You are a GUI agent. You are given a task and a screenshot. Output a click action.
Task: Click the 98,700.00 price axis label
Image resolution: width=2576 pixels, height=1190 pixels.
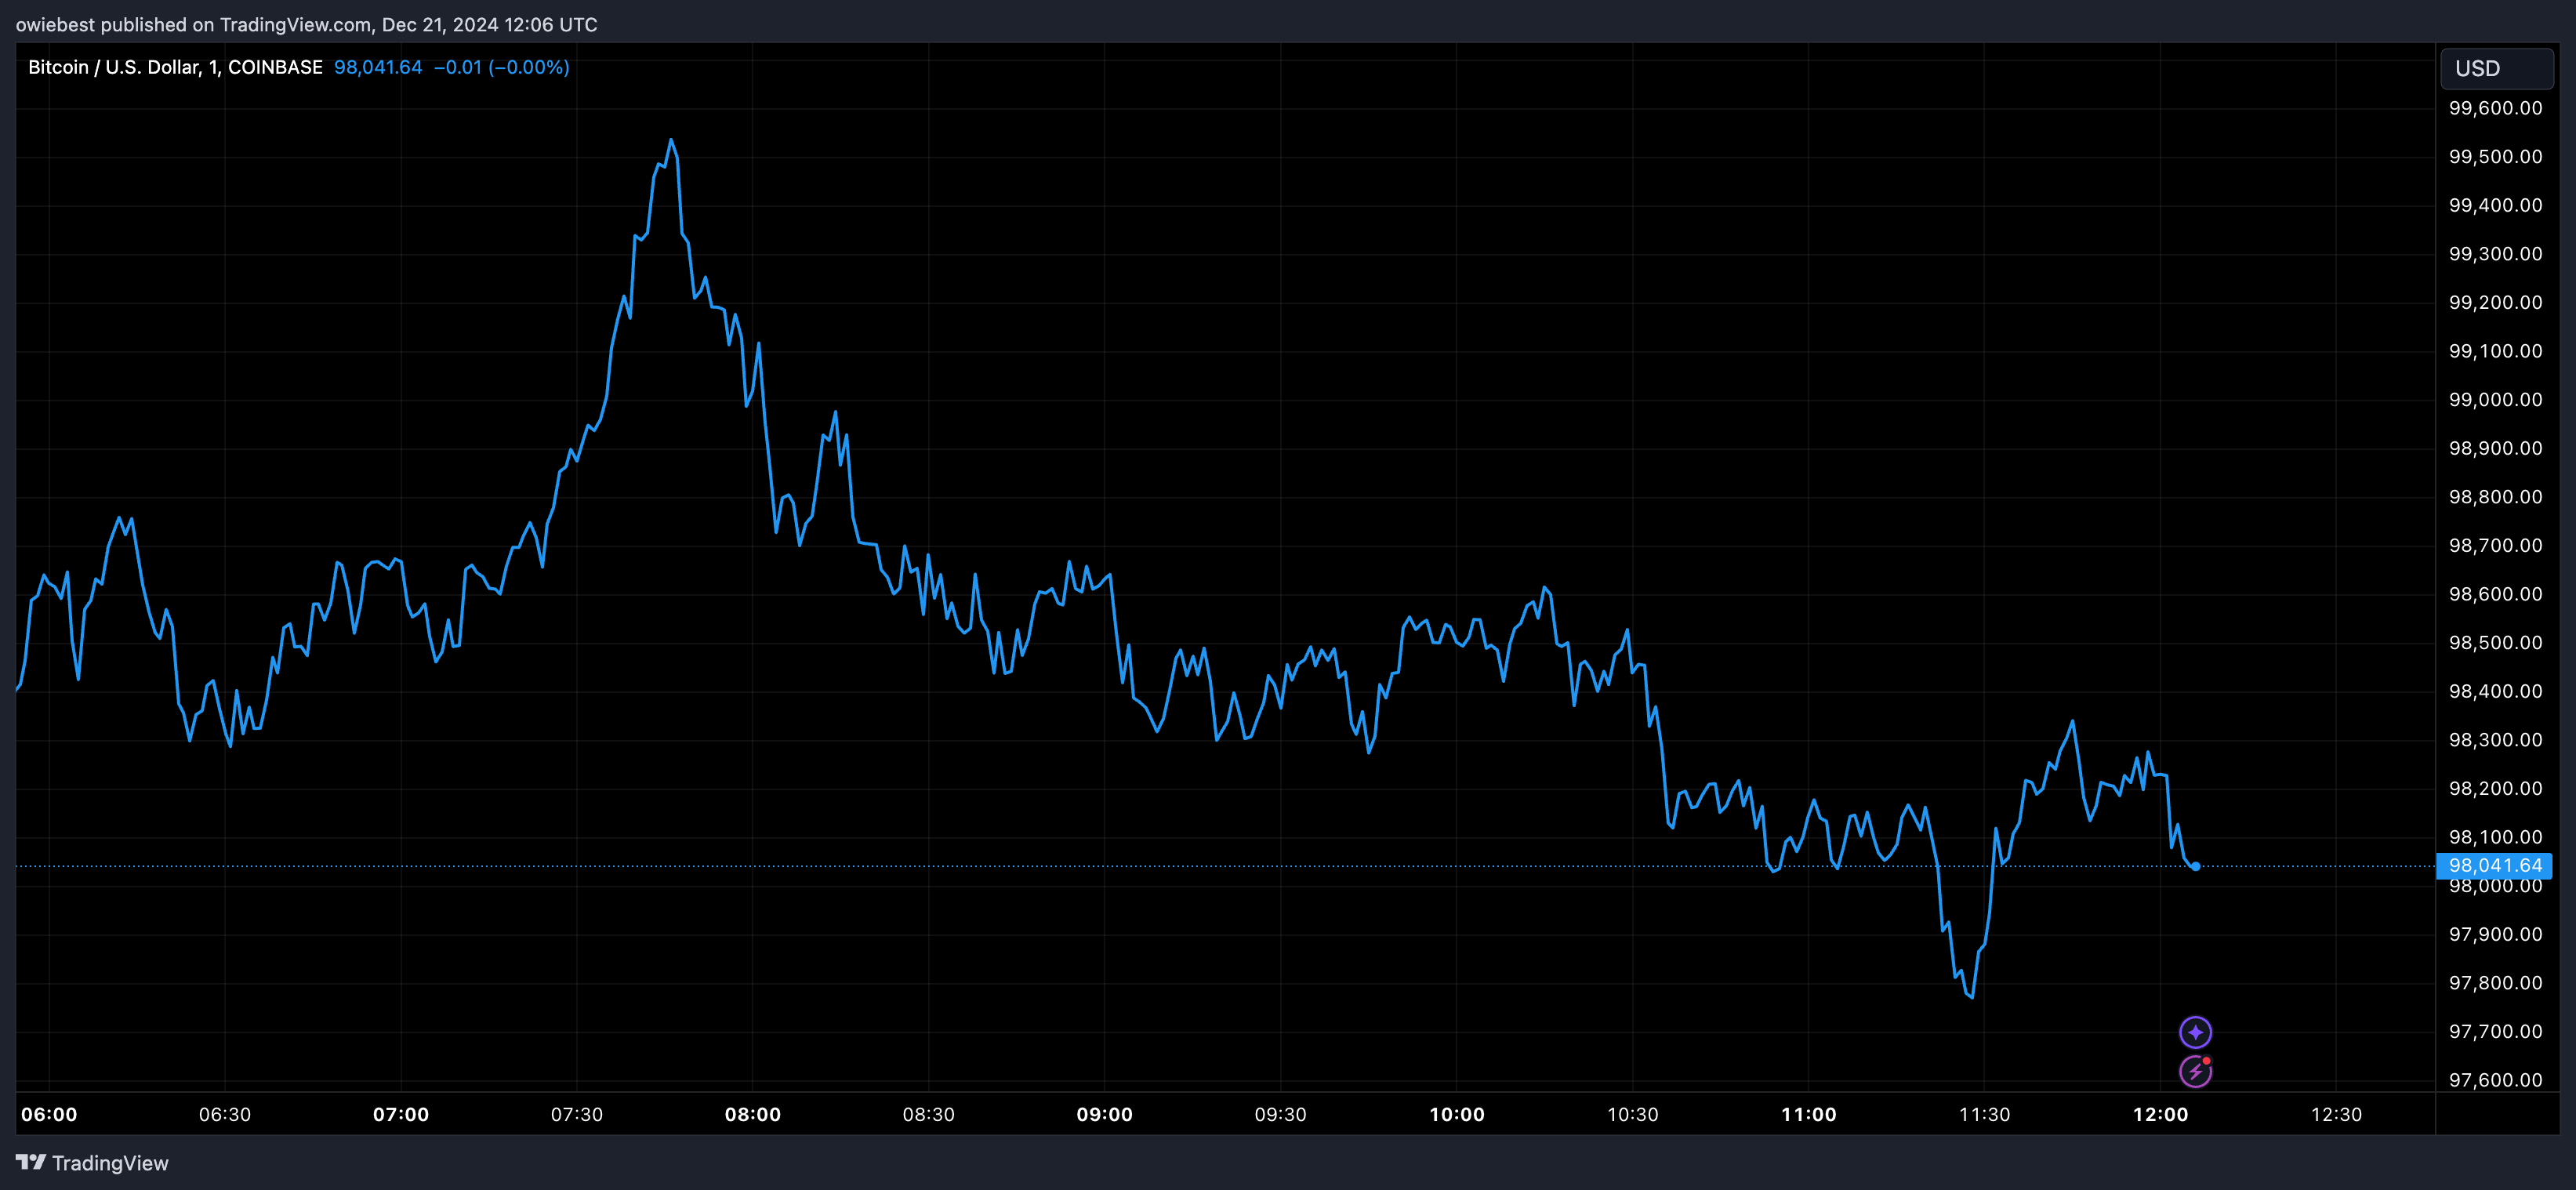2495,545
